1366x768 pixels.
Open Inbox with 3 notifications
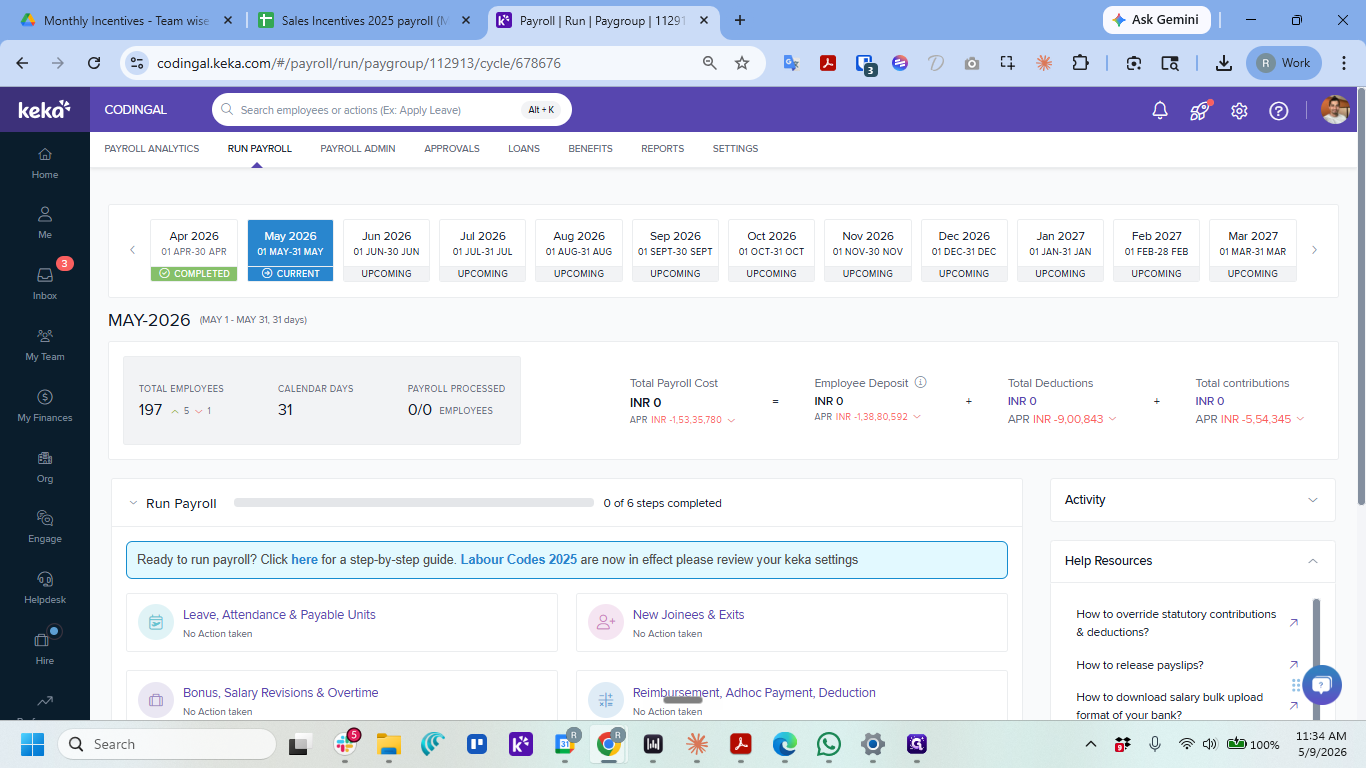45,283
